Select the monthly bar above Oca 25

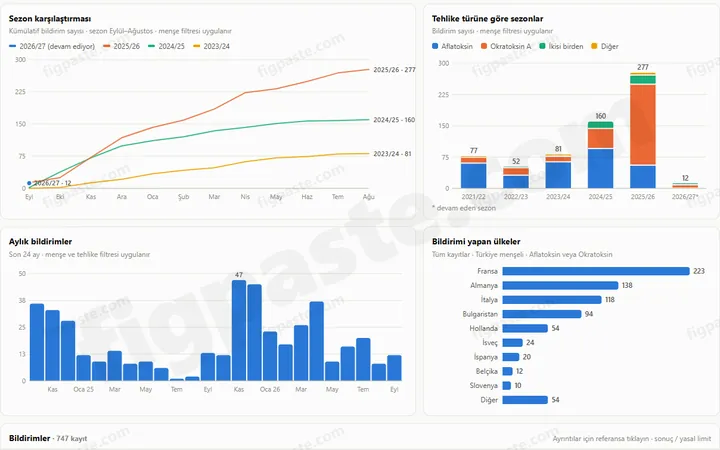click(x=84, y=368)
